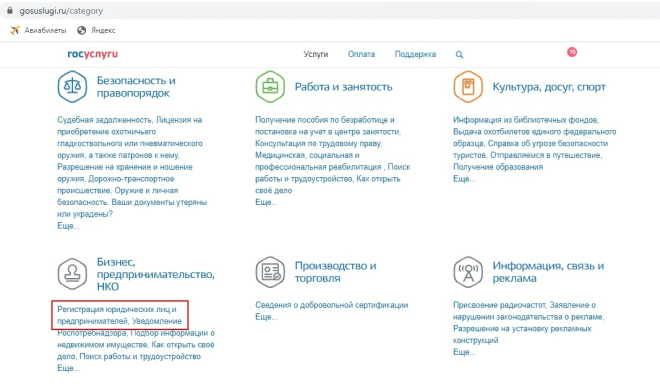Open Производство и торговля heading

(335, 272)
